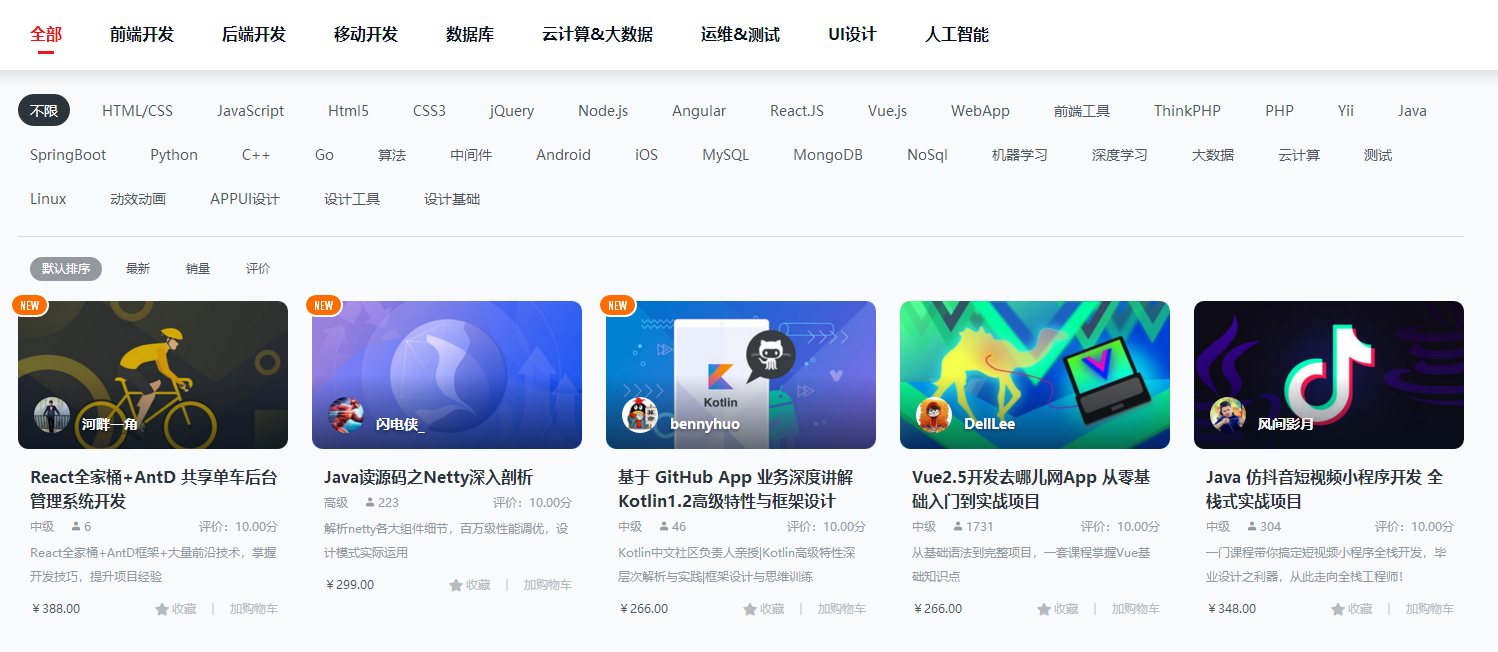Choose the APPUI设计 filter

pos(245,199)
